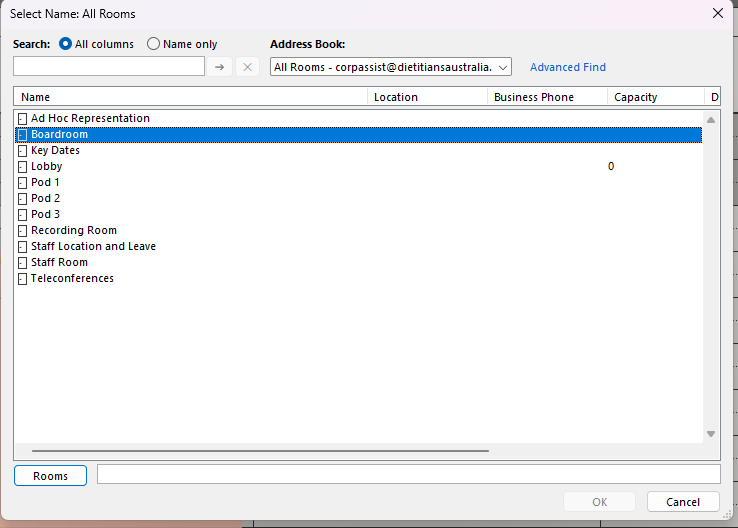
Task: Click the search go arrow button
Action: [219, 67]
